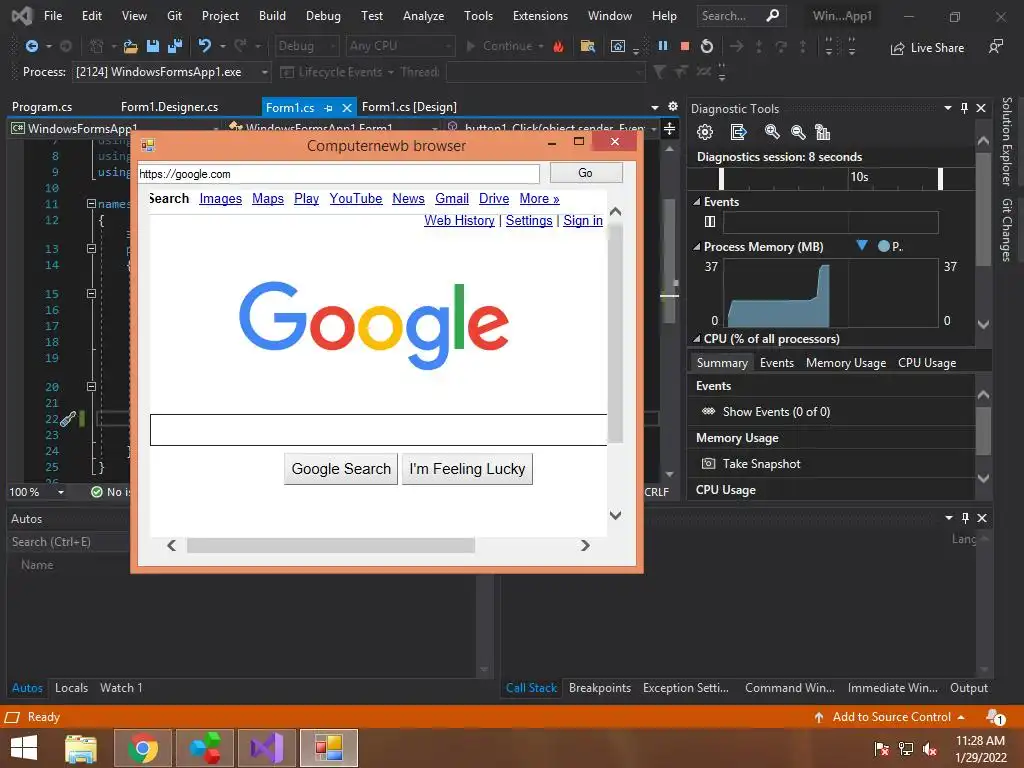
Task: Collapse the Events section in diagnostics graph
Action: click(696, 202)
